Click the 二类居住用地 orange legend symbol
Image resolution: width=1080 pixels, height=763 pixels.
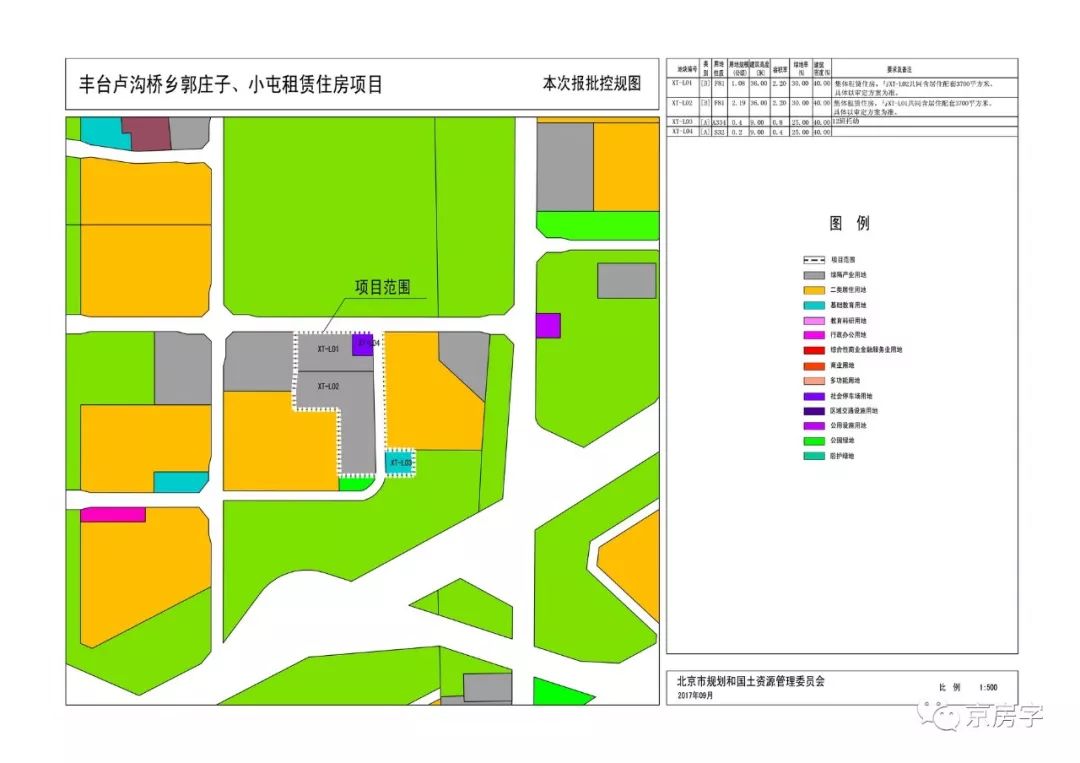[813, 290]
